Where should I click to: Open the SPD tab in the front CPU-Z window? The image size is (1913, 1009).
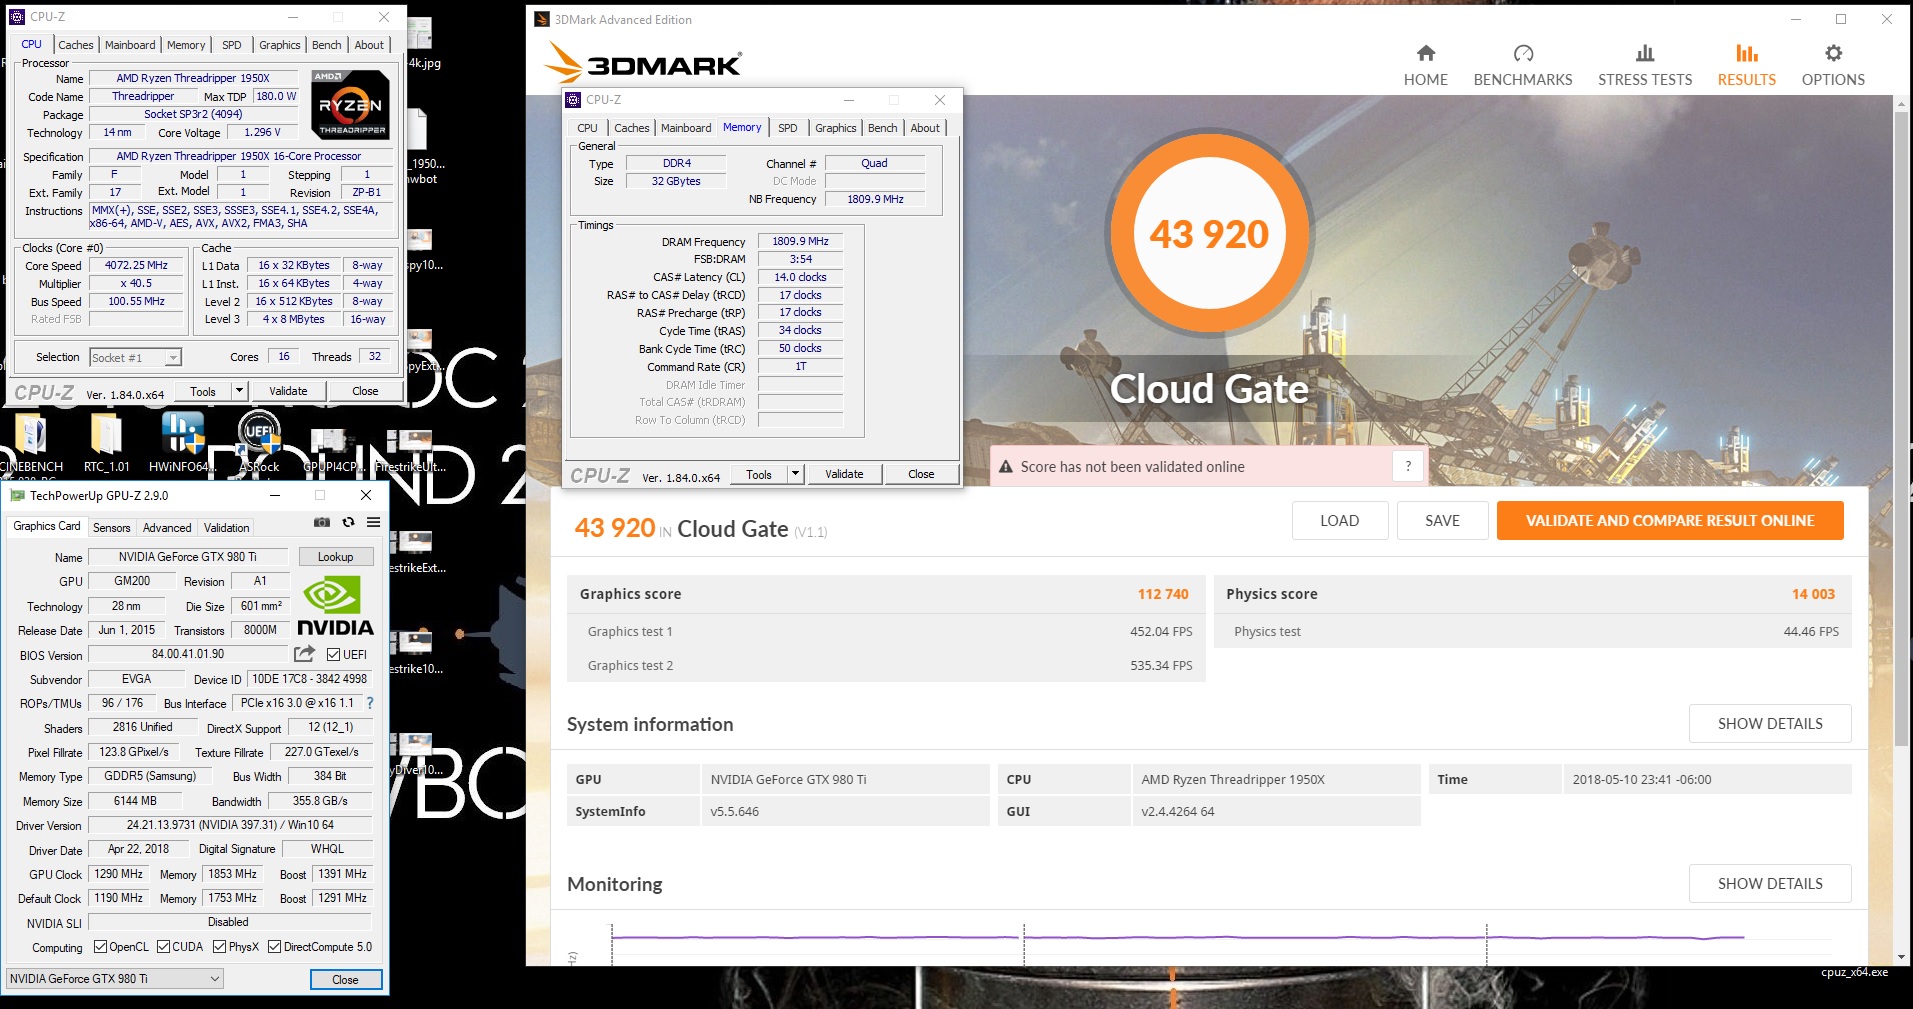click(787, 128)
